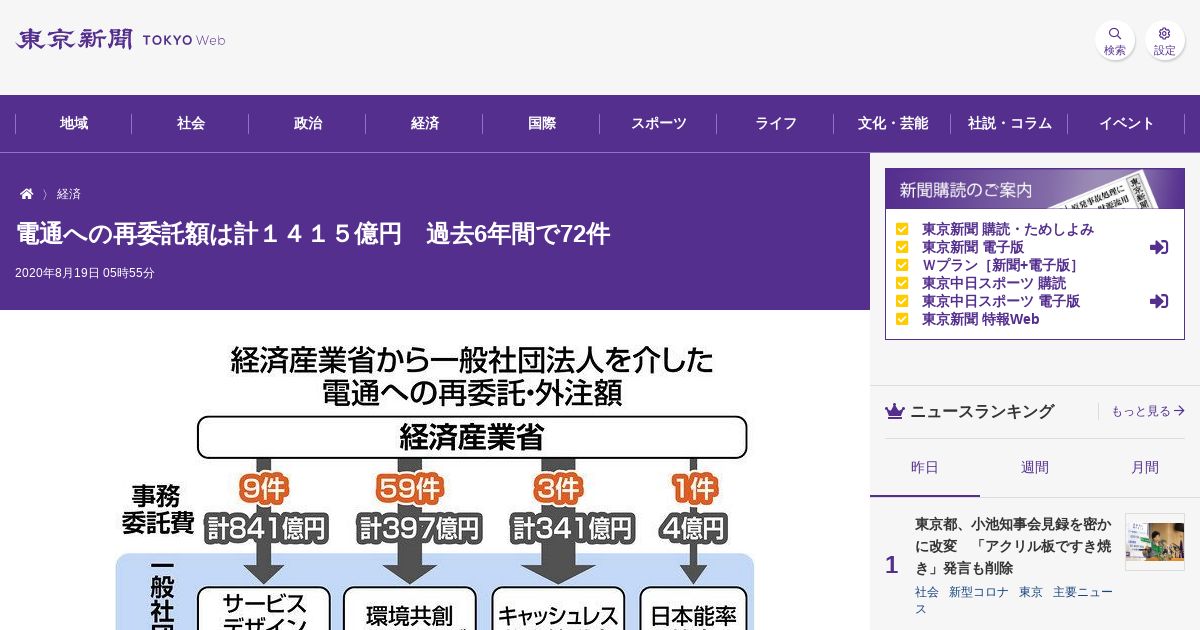Open the 政治 navigation menu

(308, 124)
